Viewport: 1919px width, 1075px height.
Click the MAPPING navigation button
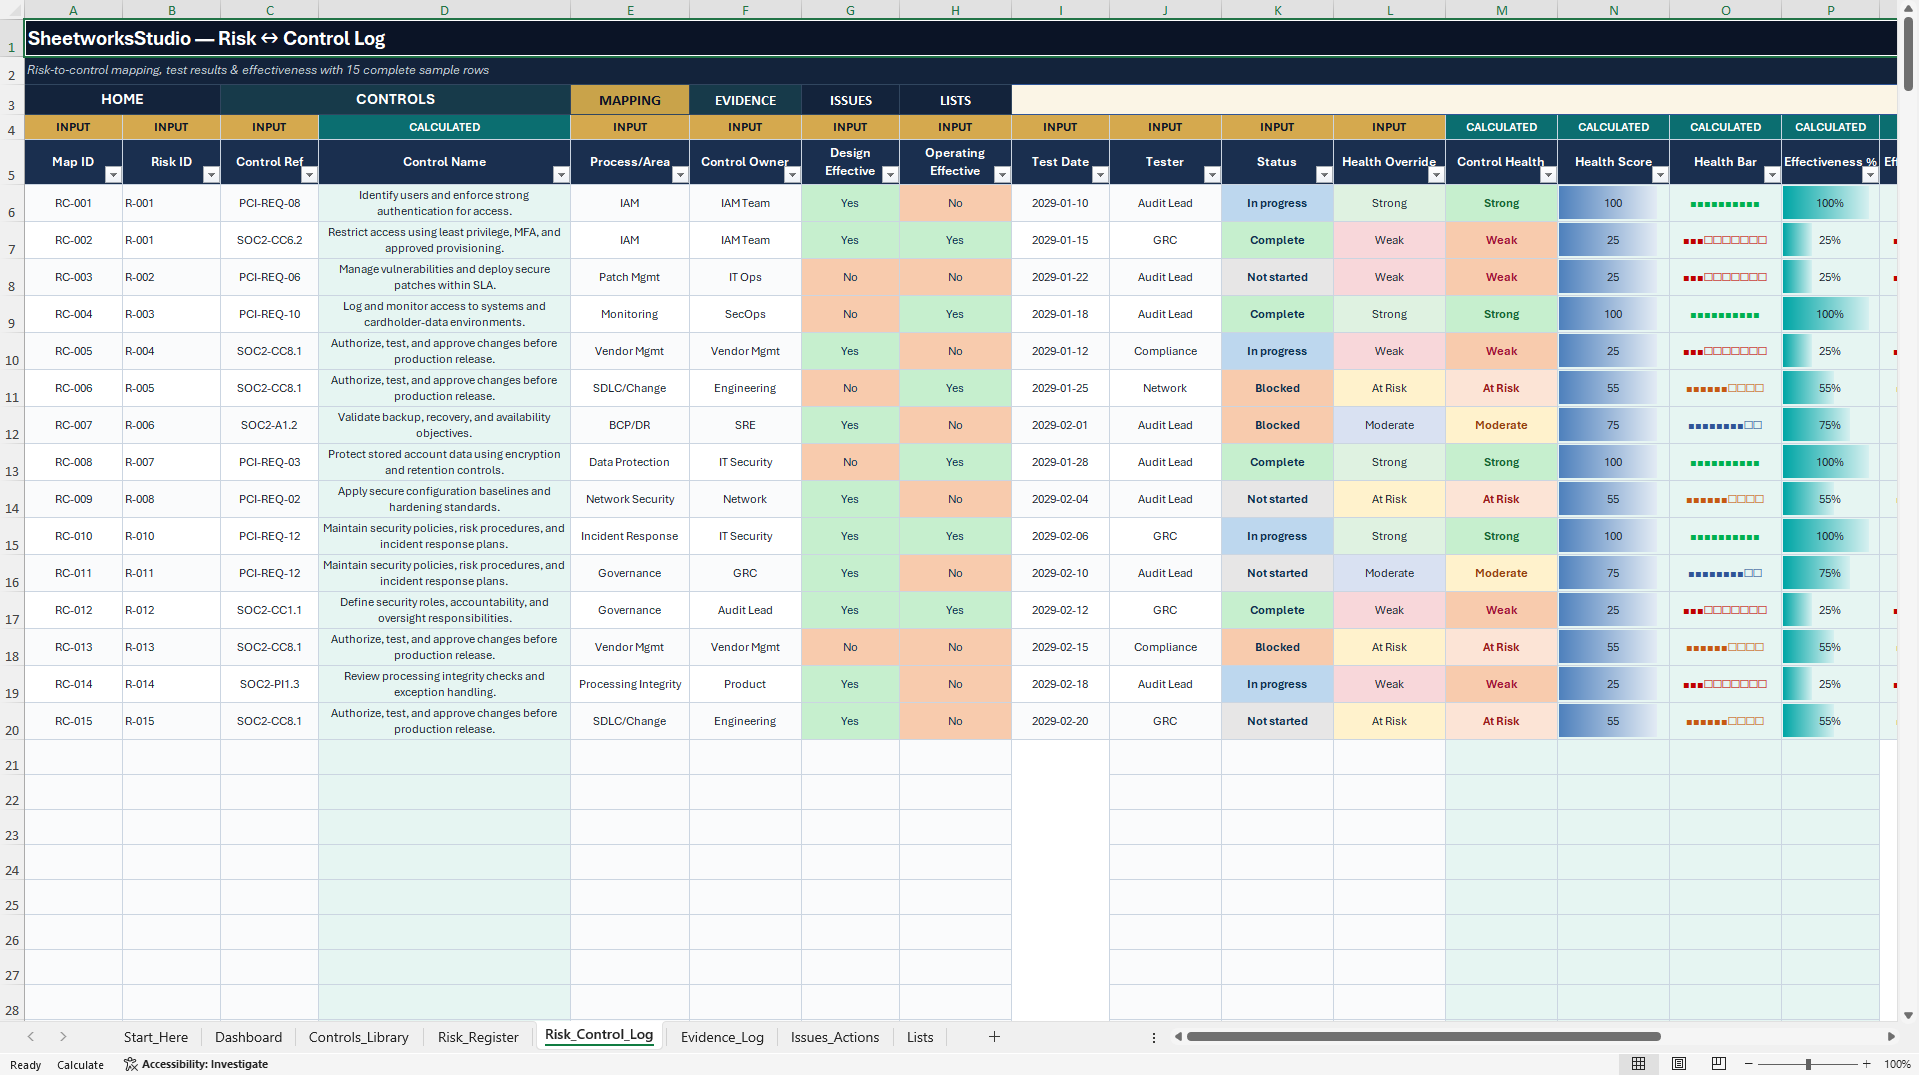pyautogui.click(x=630, y=100)
